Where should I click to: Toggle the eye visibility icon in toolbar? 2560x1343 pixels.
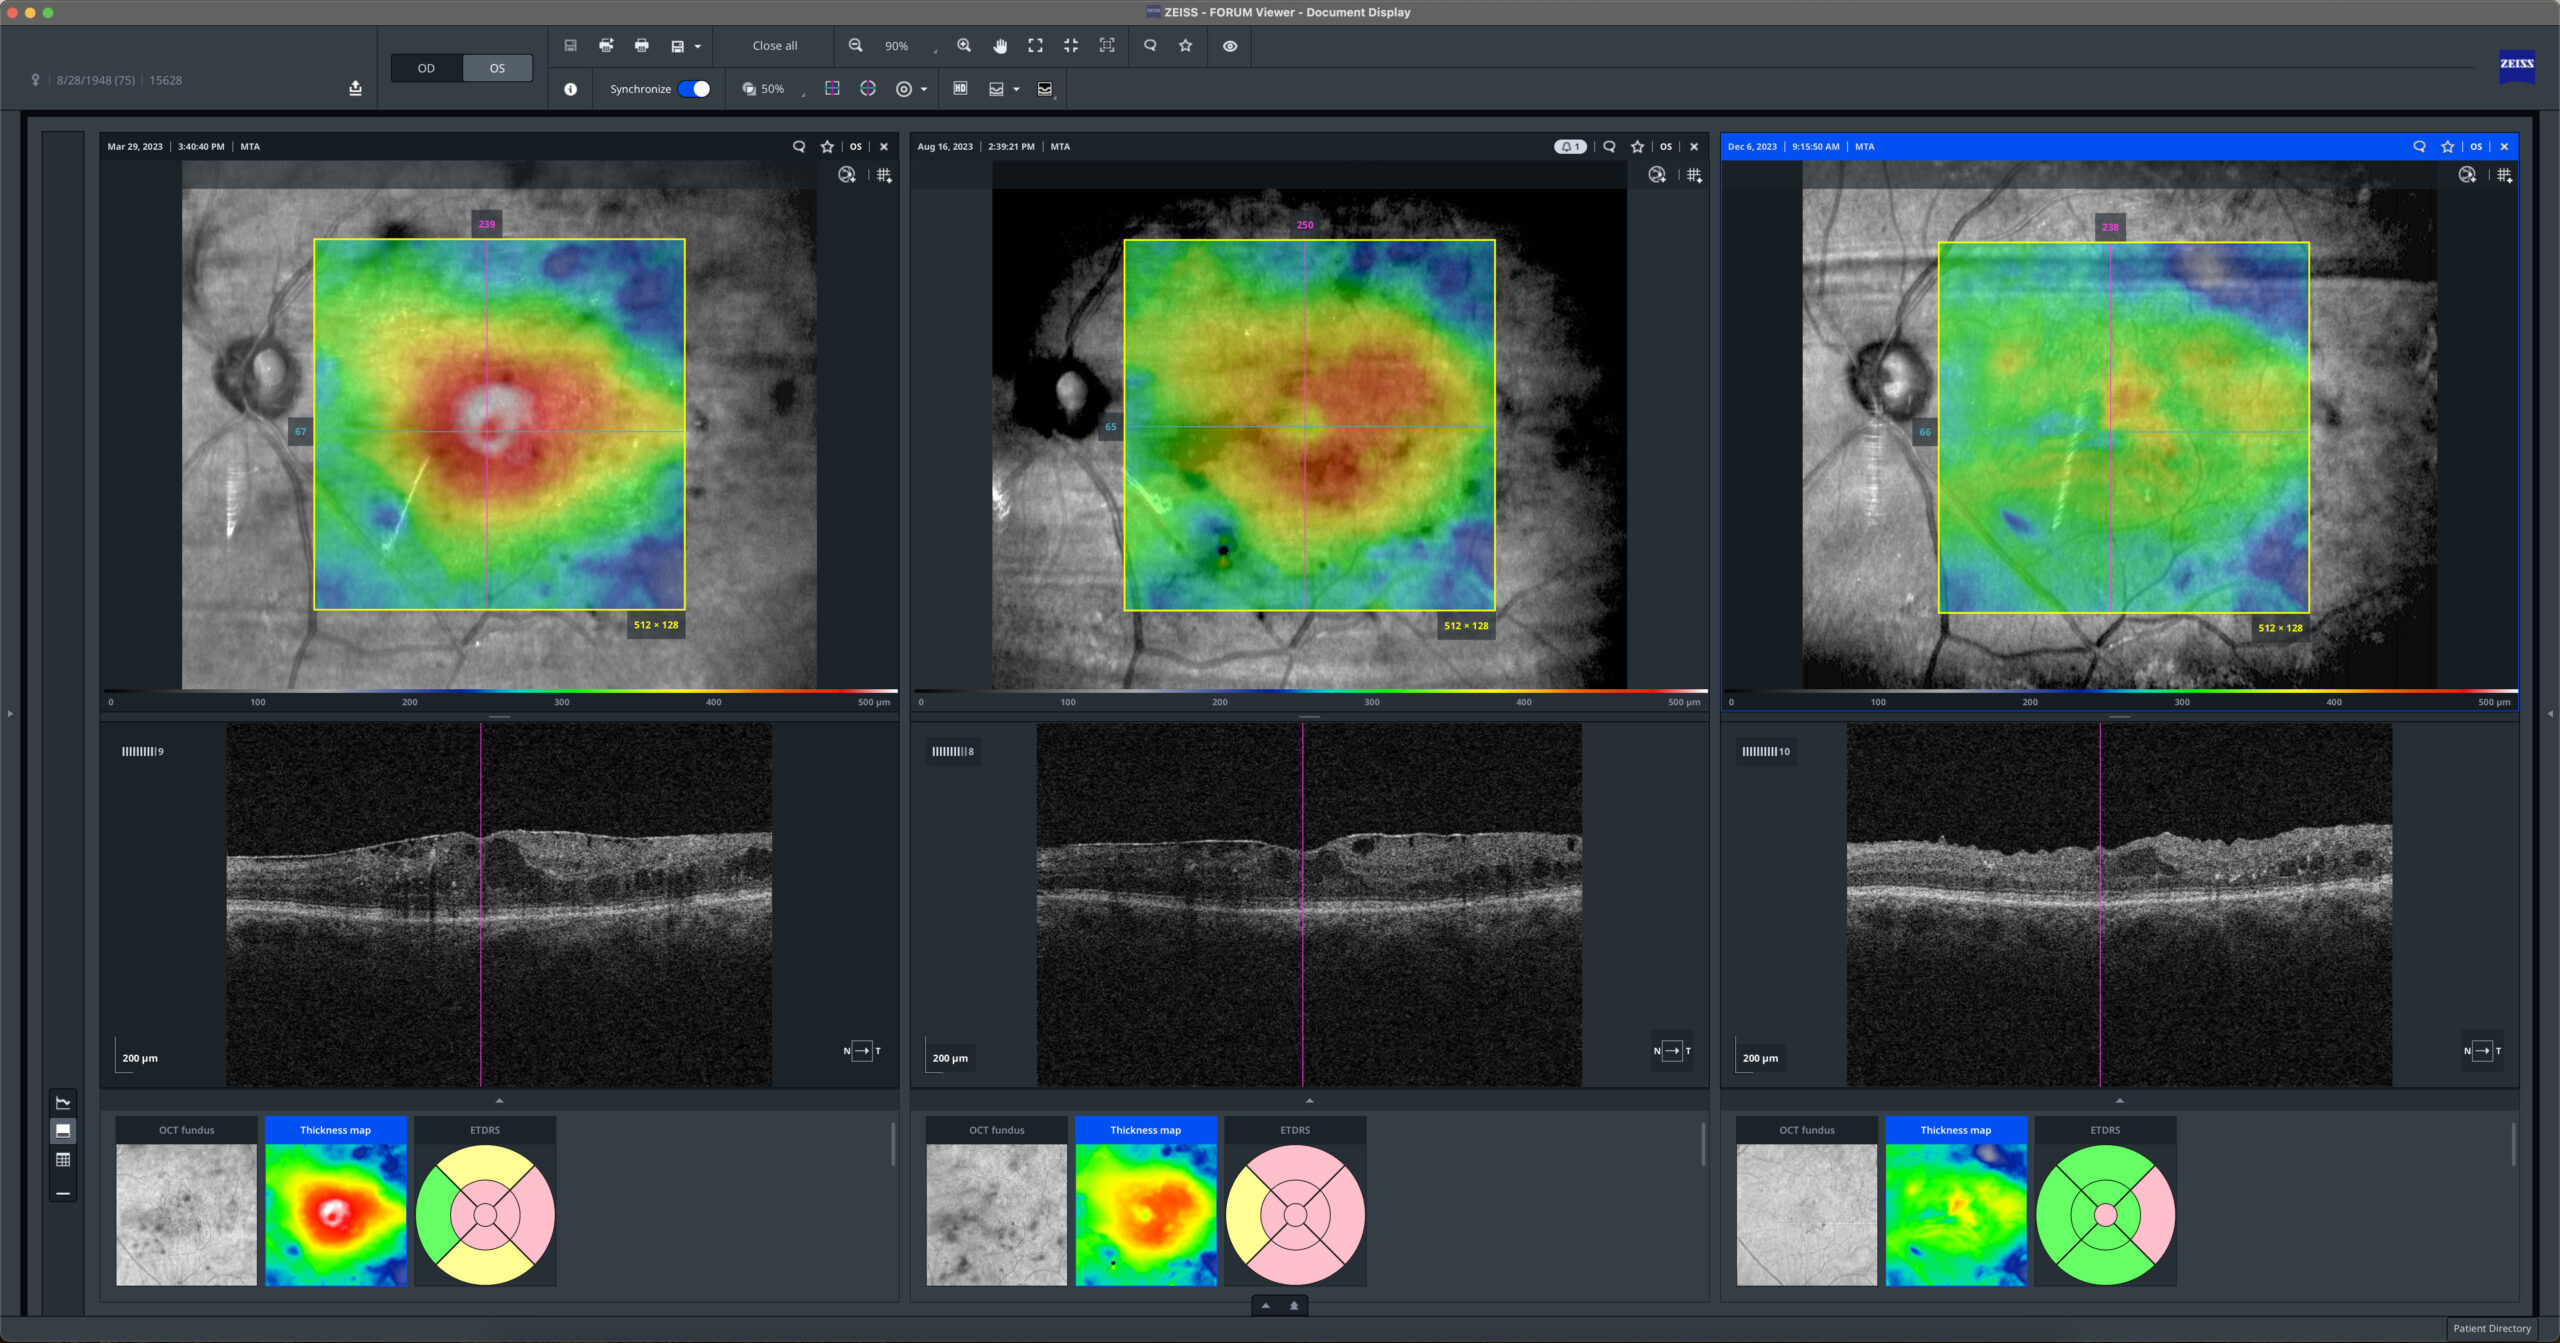(x=1230, y=46)
